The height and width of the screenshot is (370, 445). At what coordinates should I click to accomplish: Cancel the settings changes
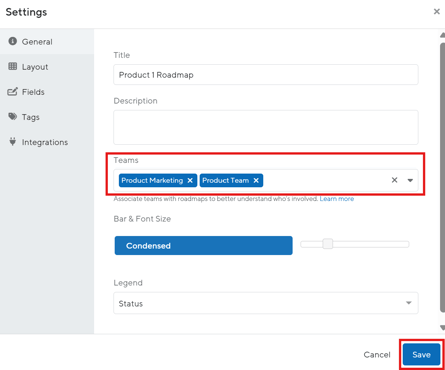click(x=377, y=355)
